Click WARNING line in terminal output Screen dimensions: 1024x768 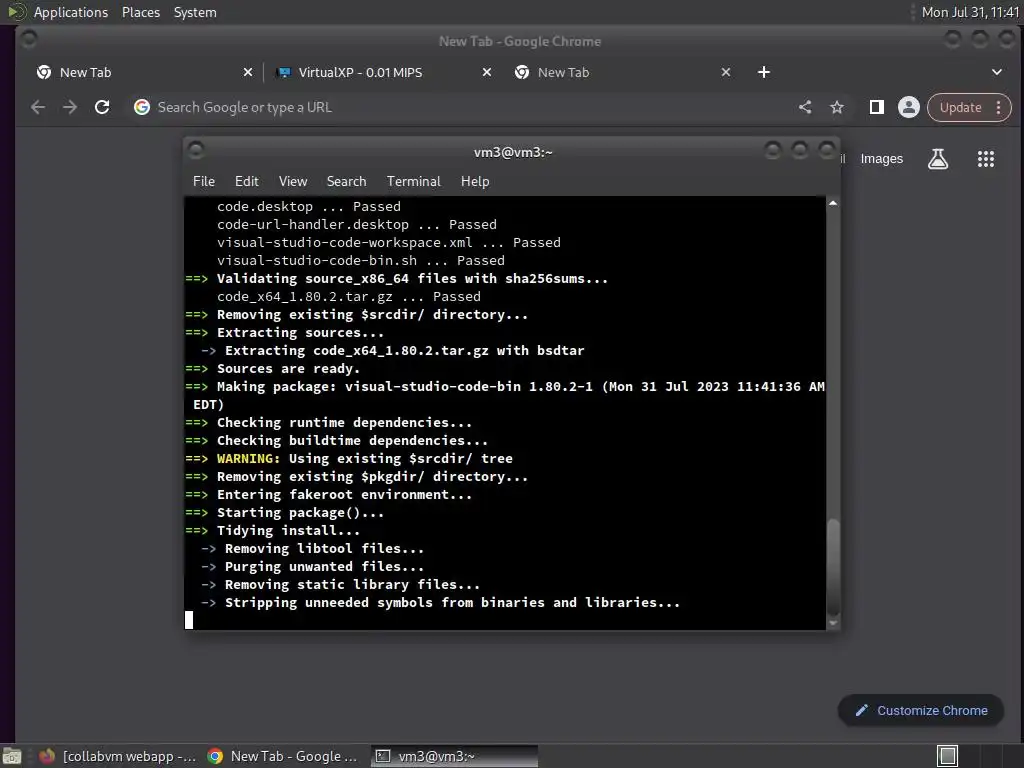349,458
